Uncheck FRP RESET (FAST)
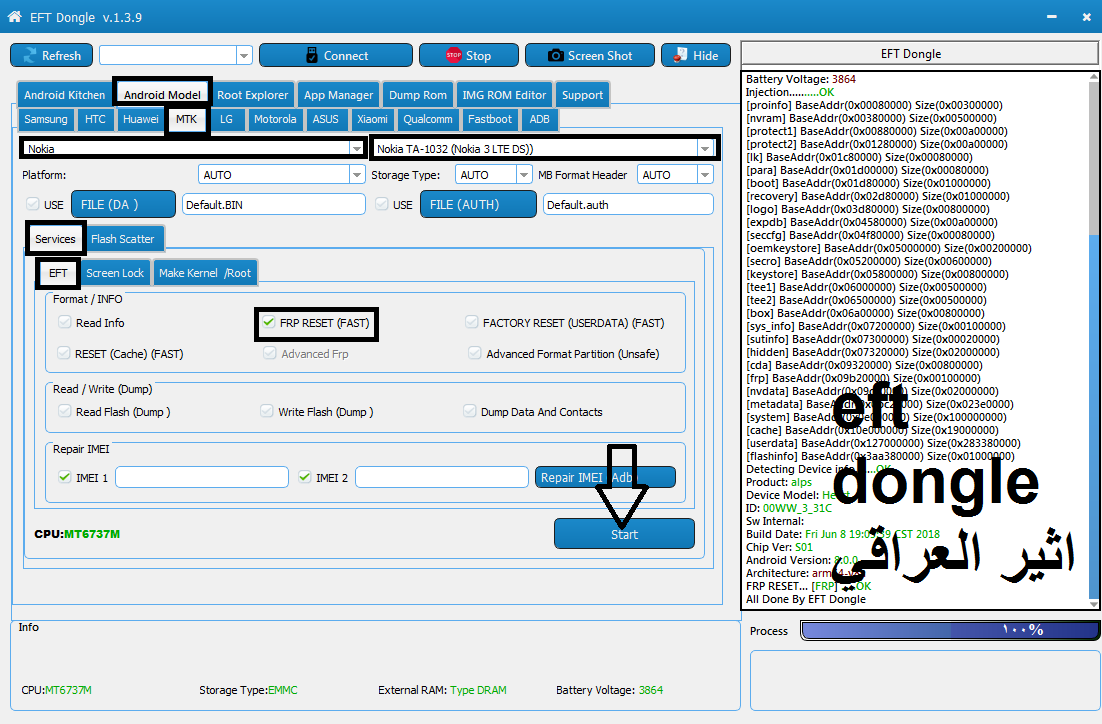 tap(268, 322)
